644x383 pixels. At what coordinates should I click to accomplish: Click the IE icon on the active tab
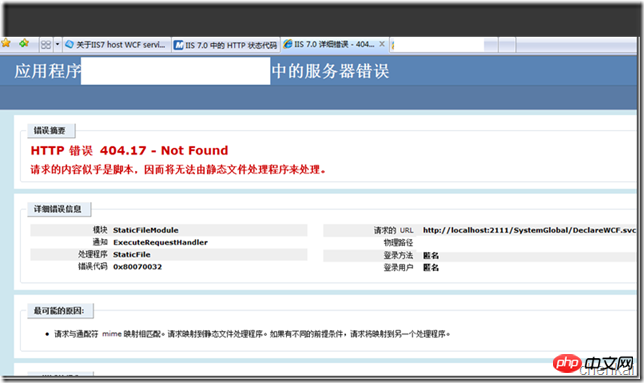[288, 44]
